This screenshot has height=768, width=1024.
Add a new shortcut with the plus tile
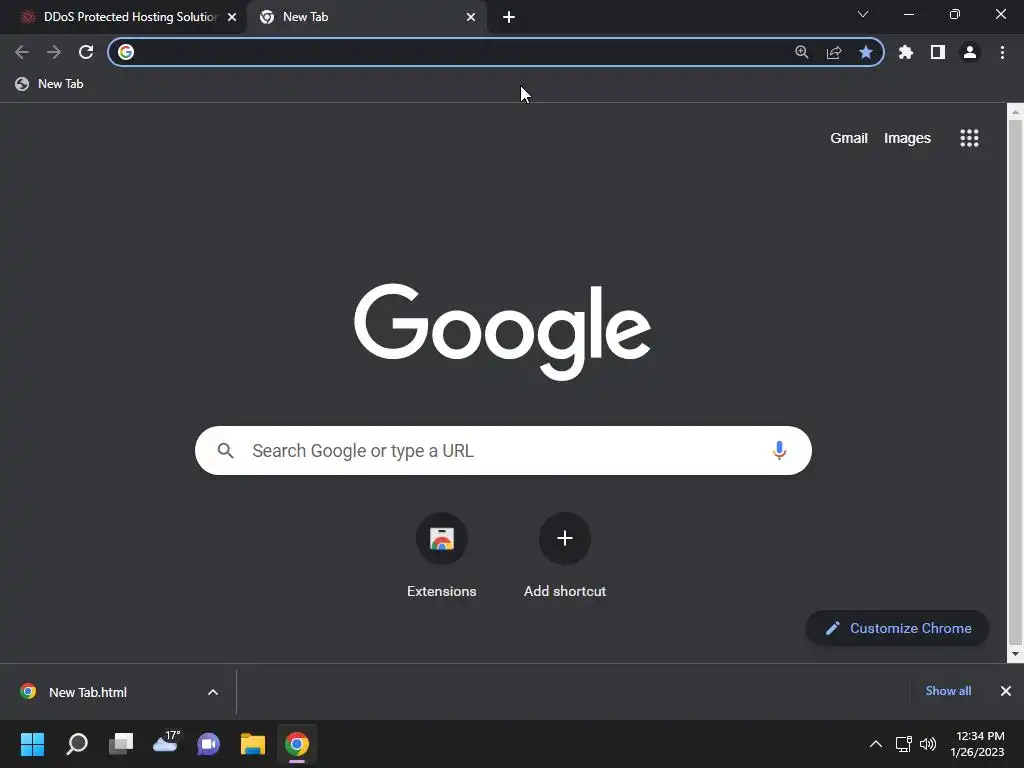[565, 556]
